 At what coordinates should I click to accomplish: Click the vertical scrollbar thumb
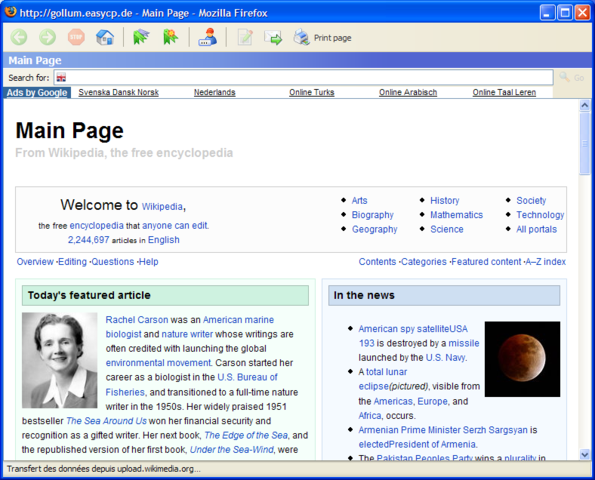[585, 143]
